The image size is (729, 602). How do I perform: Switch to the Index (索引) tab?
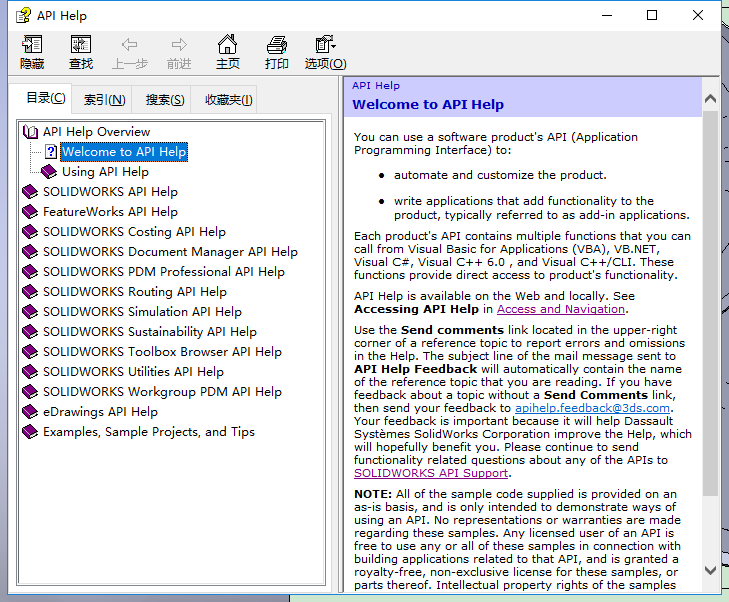click(x=104, y=99)
